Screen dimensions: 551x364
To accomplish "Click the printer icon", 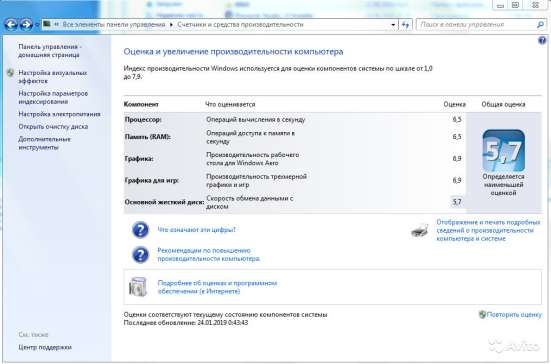I will click(x=420, y=230).
